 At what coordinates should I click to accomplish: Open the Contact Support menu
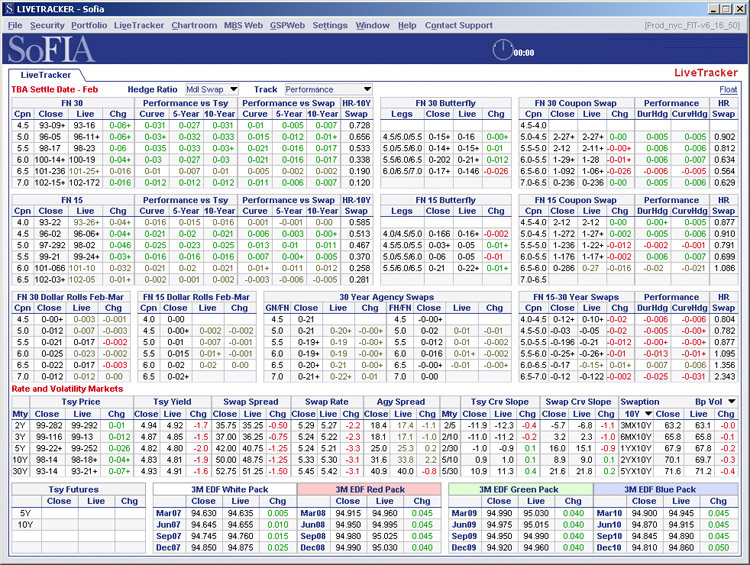(x=458, y=25)
